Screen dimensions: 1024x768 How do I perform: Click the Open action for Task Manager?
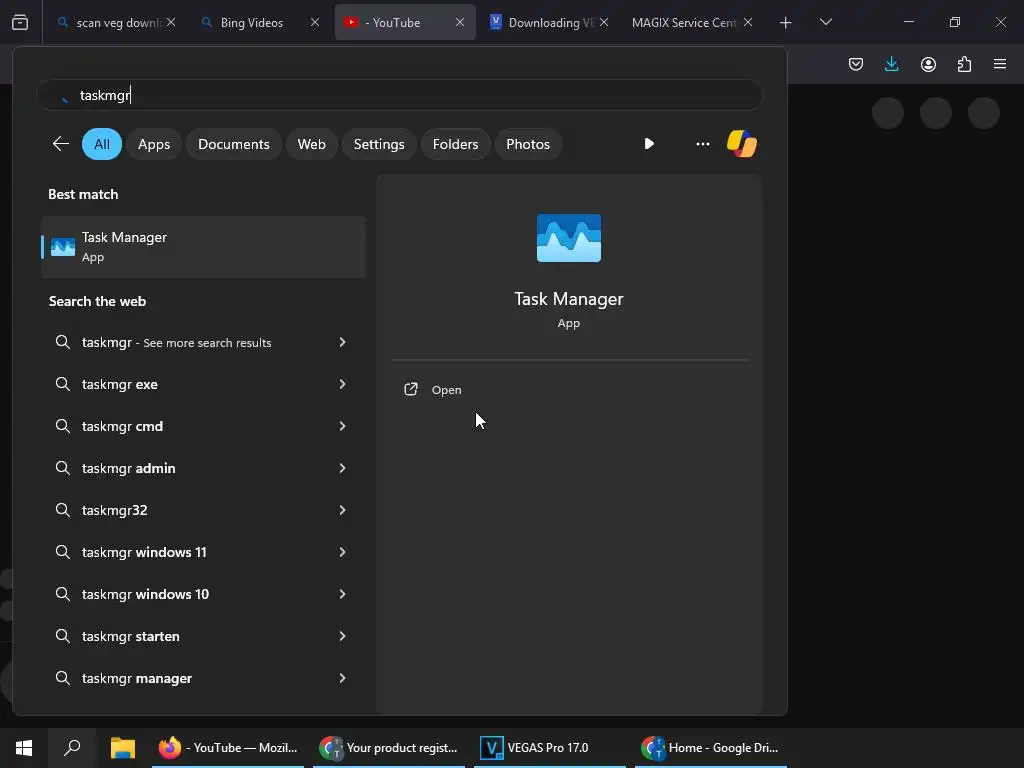tap(433, 390)
